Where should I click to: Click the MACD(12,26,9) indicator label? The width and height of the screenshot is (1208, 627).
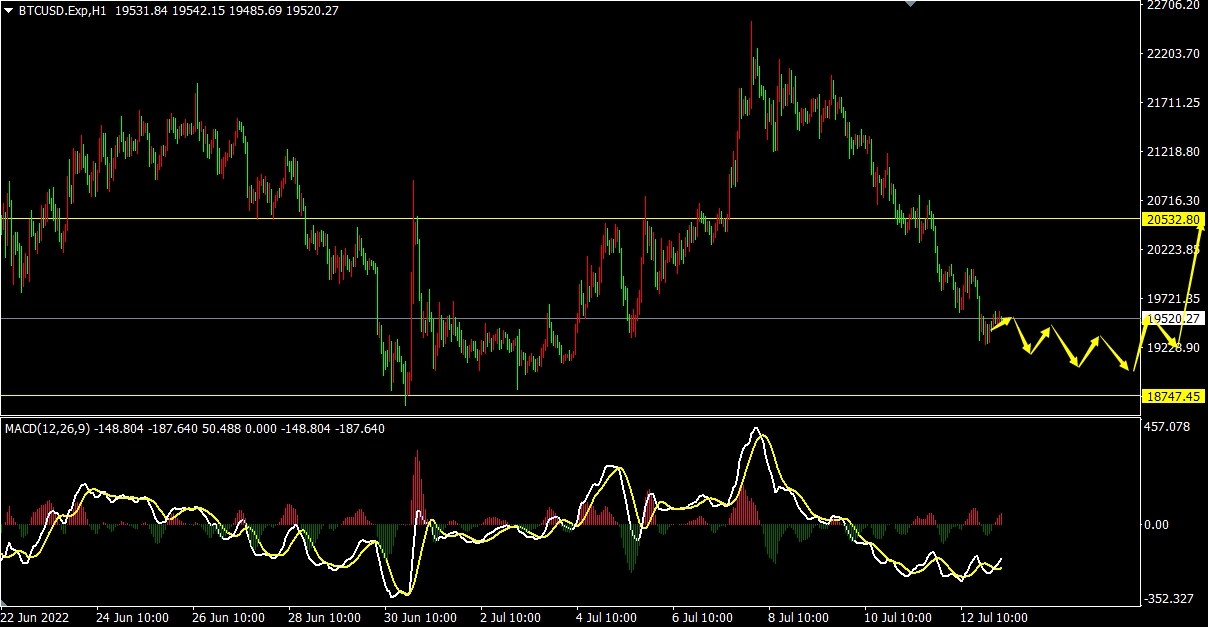[x=48, y=428]
